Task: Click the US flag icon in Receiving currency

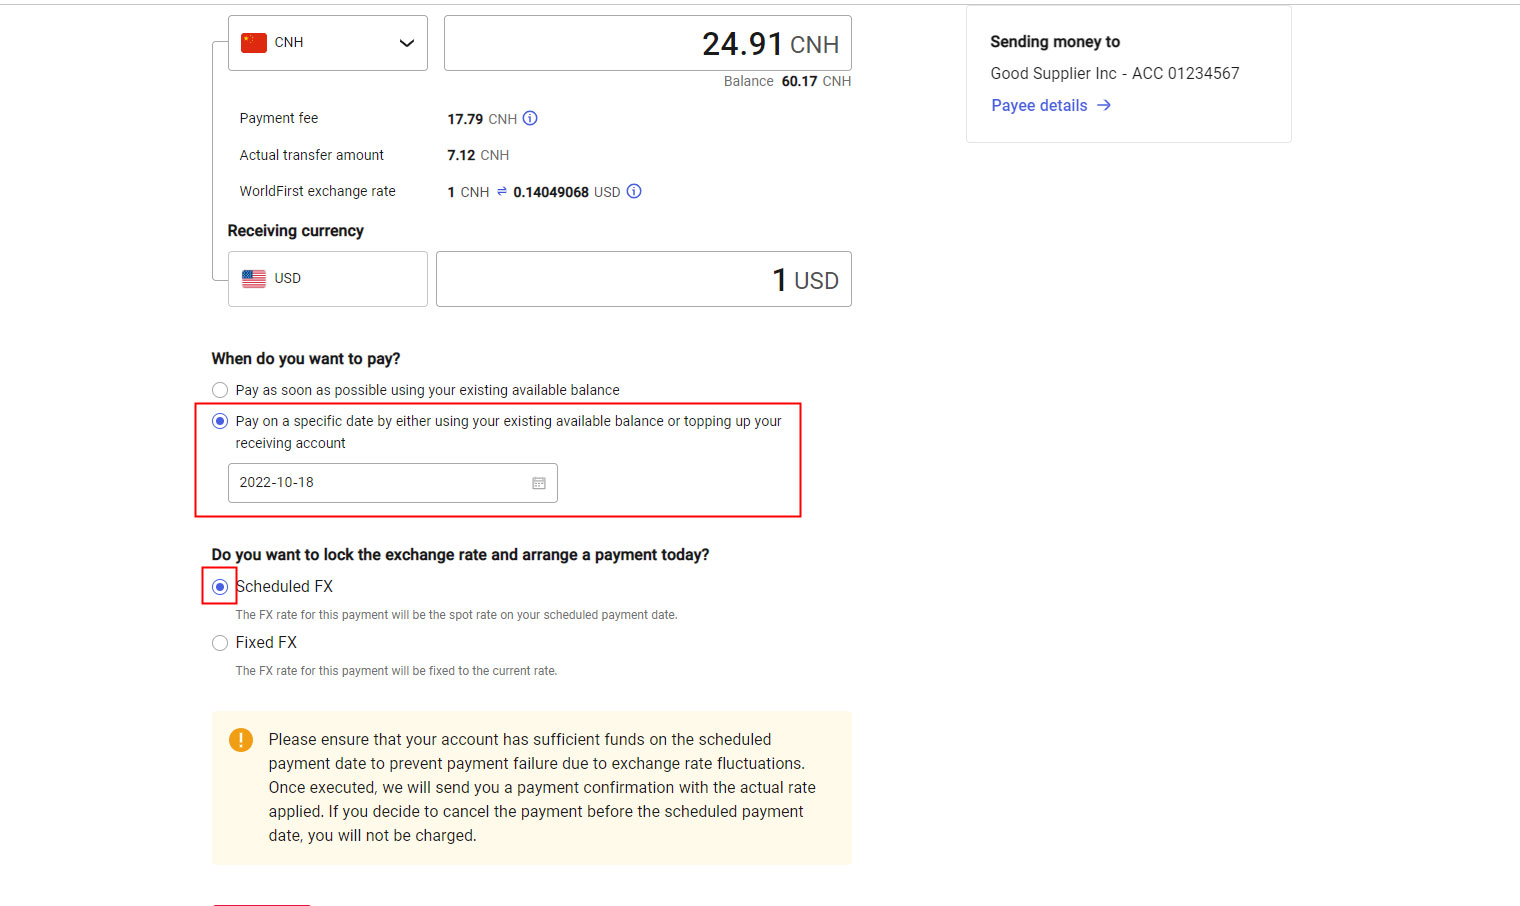Action: click(x=254, y=279)
